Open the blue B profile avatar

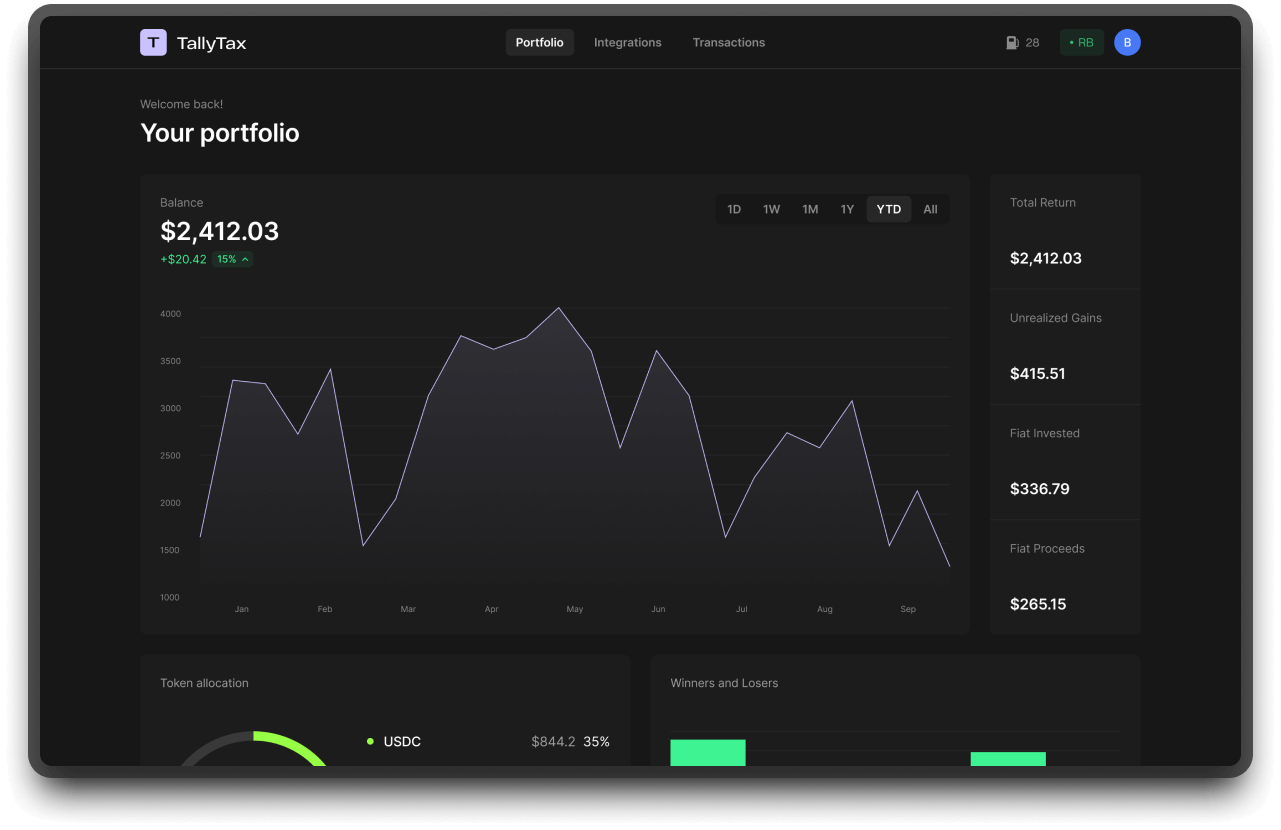click(x=1127, y=42)
